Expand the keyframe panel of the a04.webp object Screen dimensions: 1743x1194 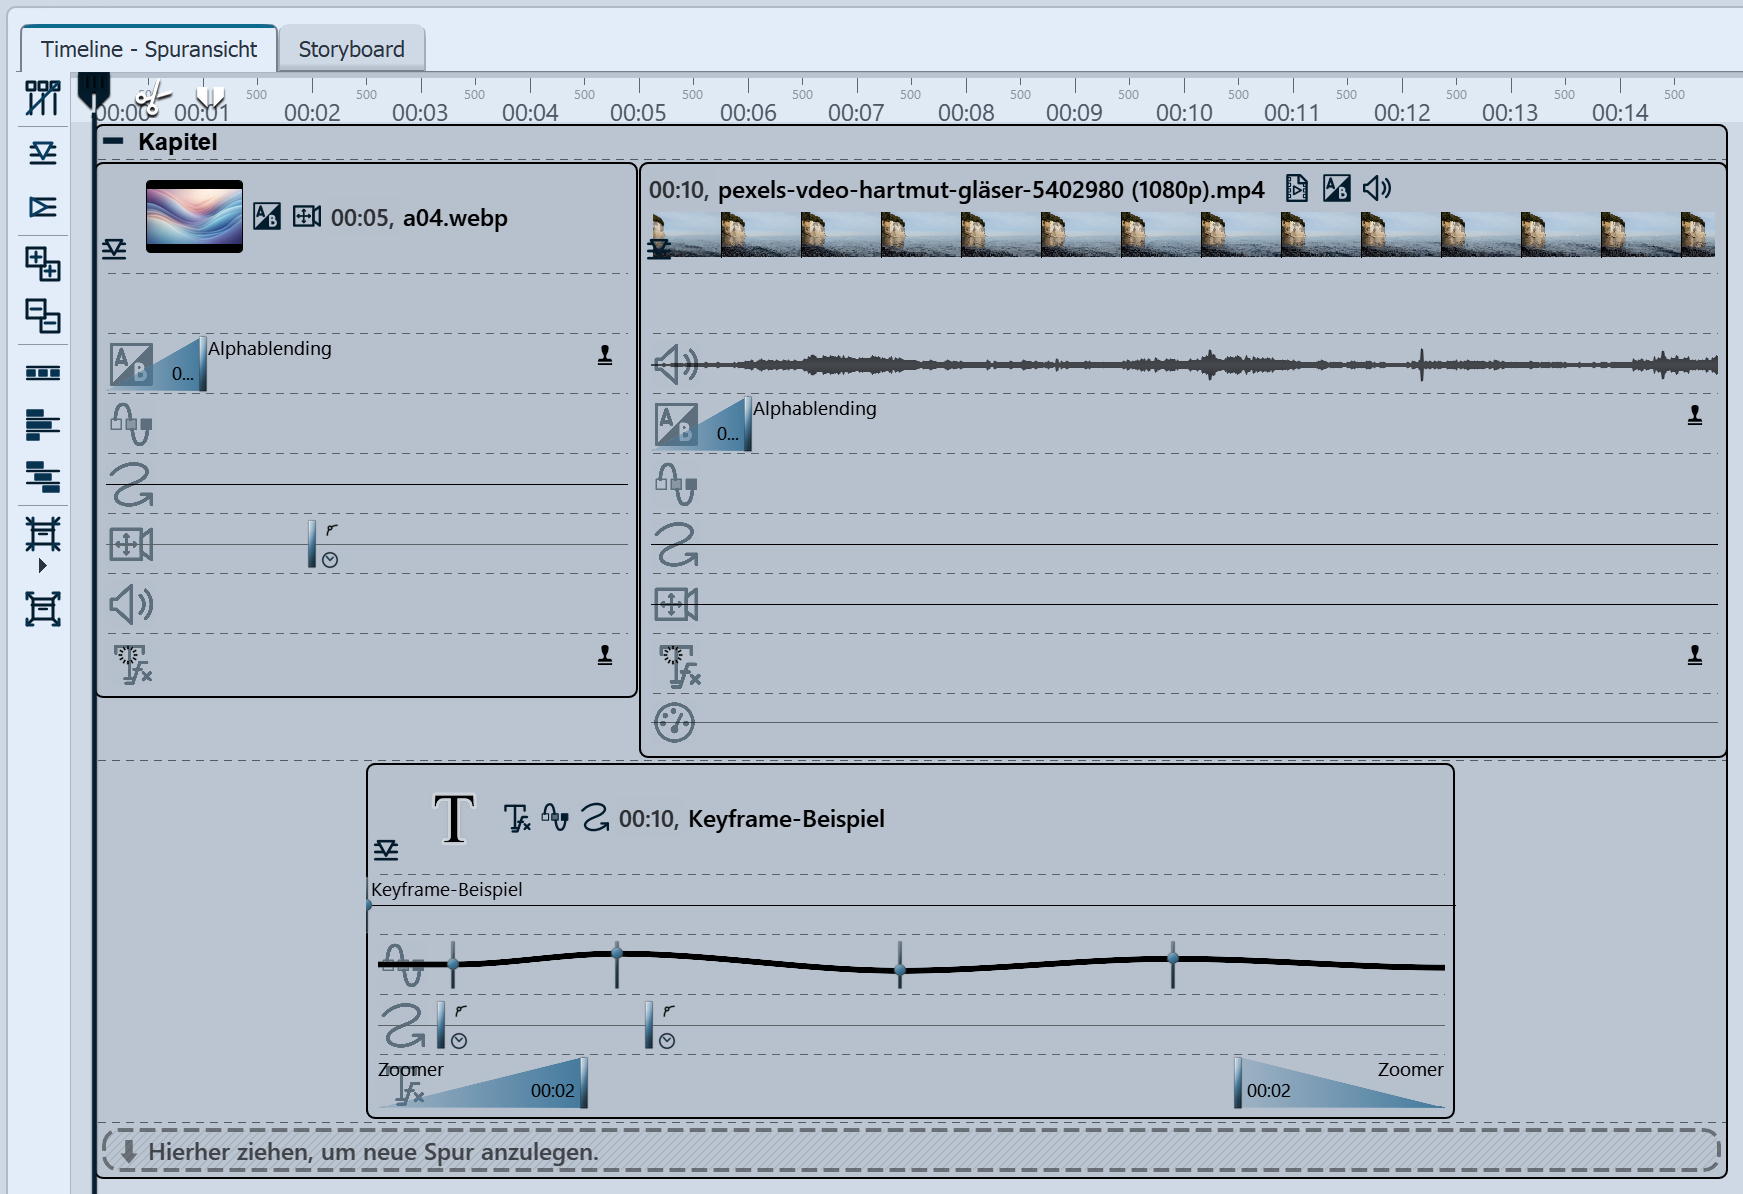click(x=114, y=249)
